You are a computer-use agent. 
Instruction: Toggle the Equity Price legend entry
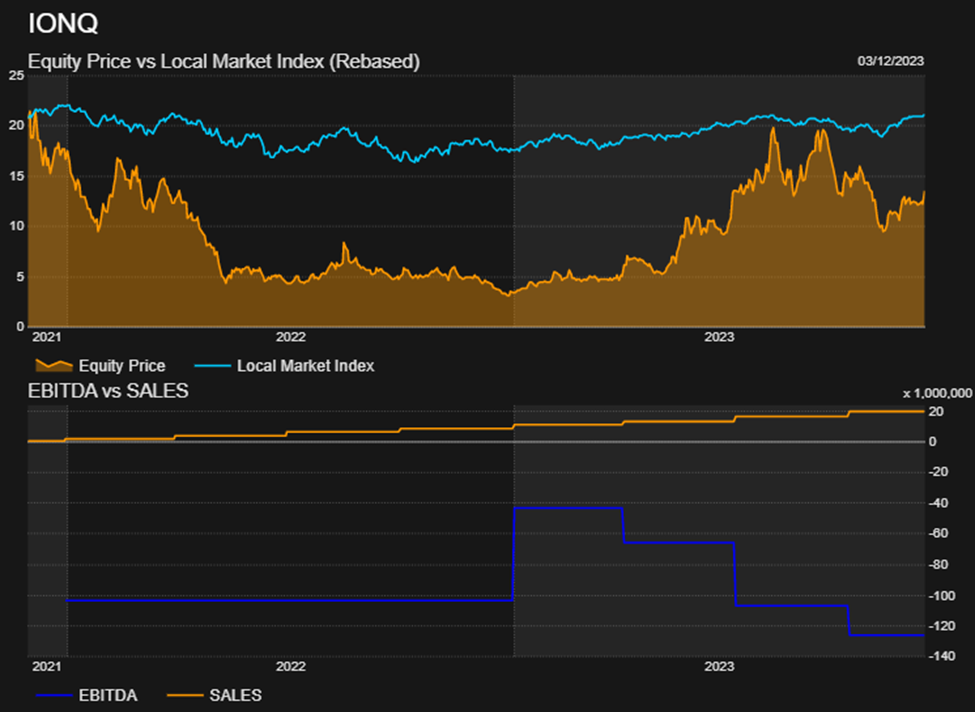point(101,366)
